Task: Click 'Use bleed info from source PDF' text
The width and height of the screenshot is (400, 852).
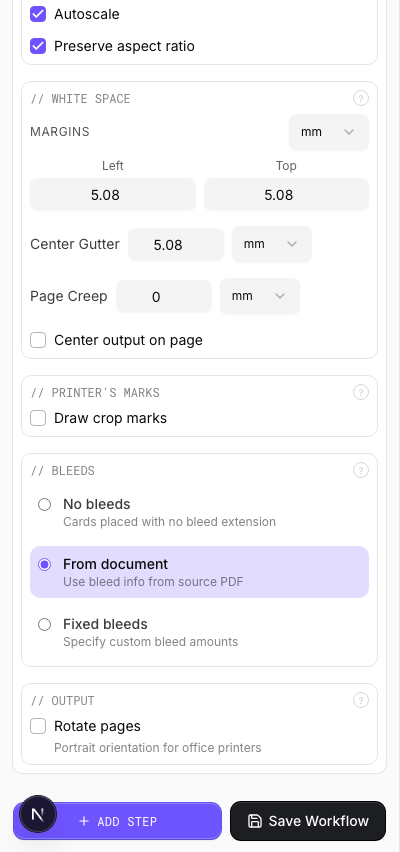Action: tap(153, 582)
